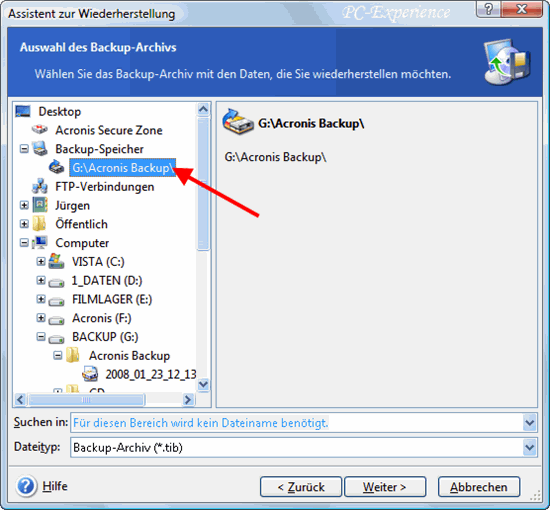The height and width of the screenshot is (510, 550).
Task: Click the Jürgen user folder icon
Action: [40, 205]
